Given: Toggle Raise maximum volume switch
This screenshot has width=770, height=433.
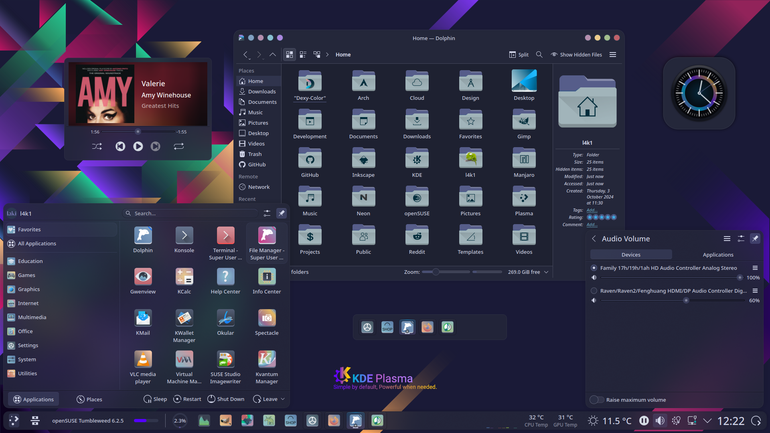Looking at the screenshot, I should (597, 400).
